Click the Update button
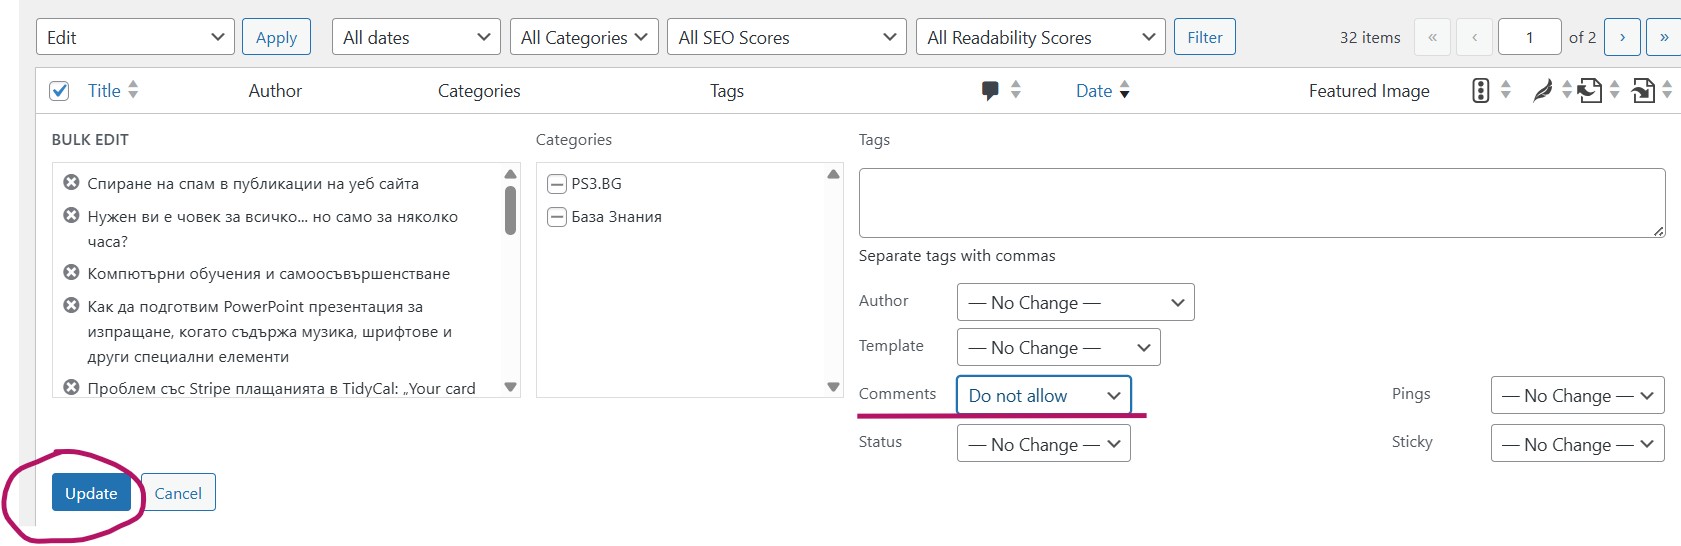The height and width of the screenshot is (546, 1681). tap(91, 493)
